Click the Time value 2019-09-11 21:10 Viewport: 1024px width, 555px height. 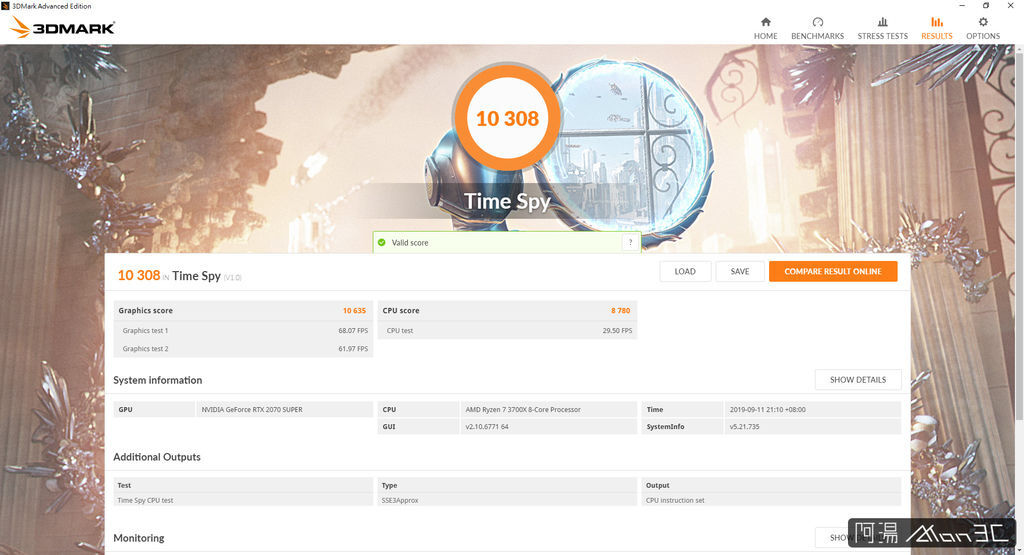[x=767, y=409]
